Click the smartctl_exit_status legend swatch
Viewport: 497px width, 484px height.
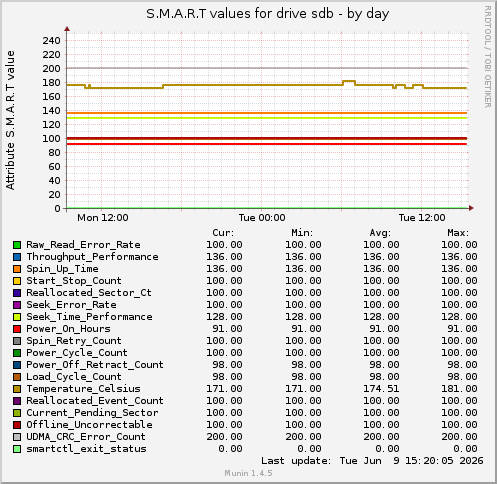click(x=17, y=449)
